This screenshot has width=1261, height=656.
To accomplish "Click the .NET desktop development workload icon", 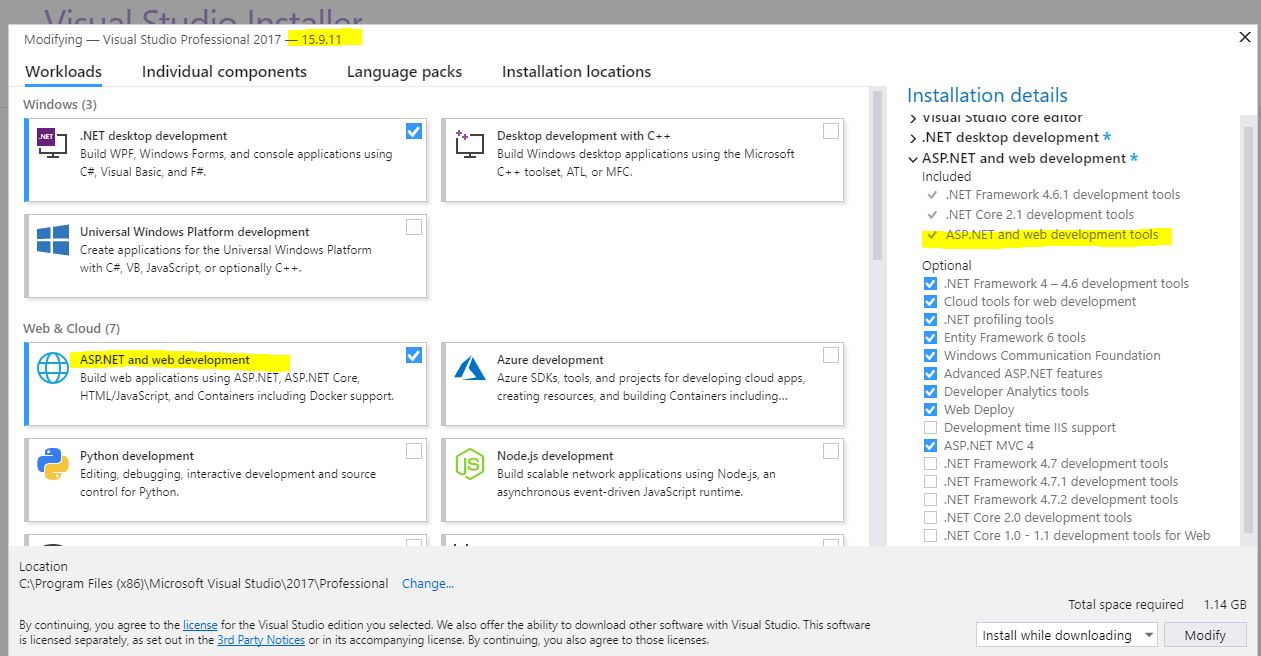I will coord(52,144).
